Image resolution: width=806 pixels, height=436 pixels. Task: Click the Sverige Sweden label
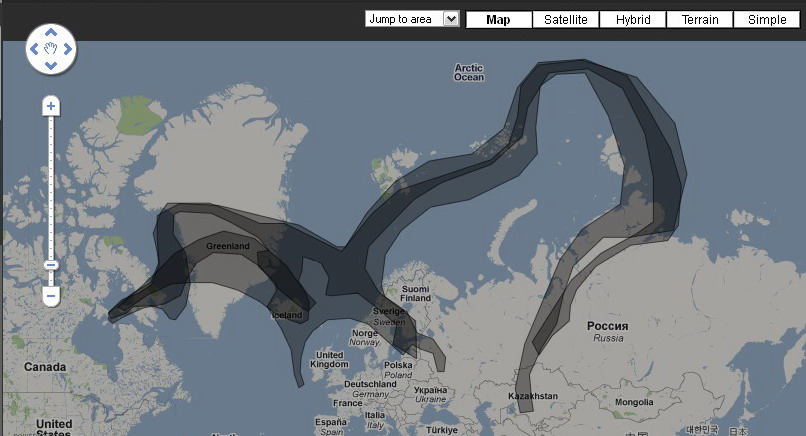pyautogui.click(x=389, y=316)
